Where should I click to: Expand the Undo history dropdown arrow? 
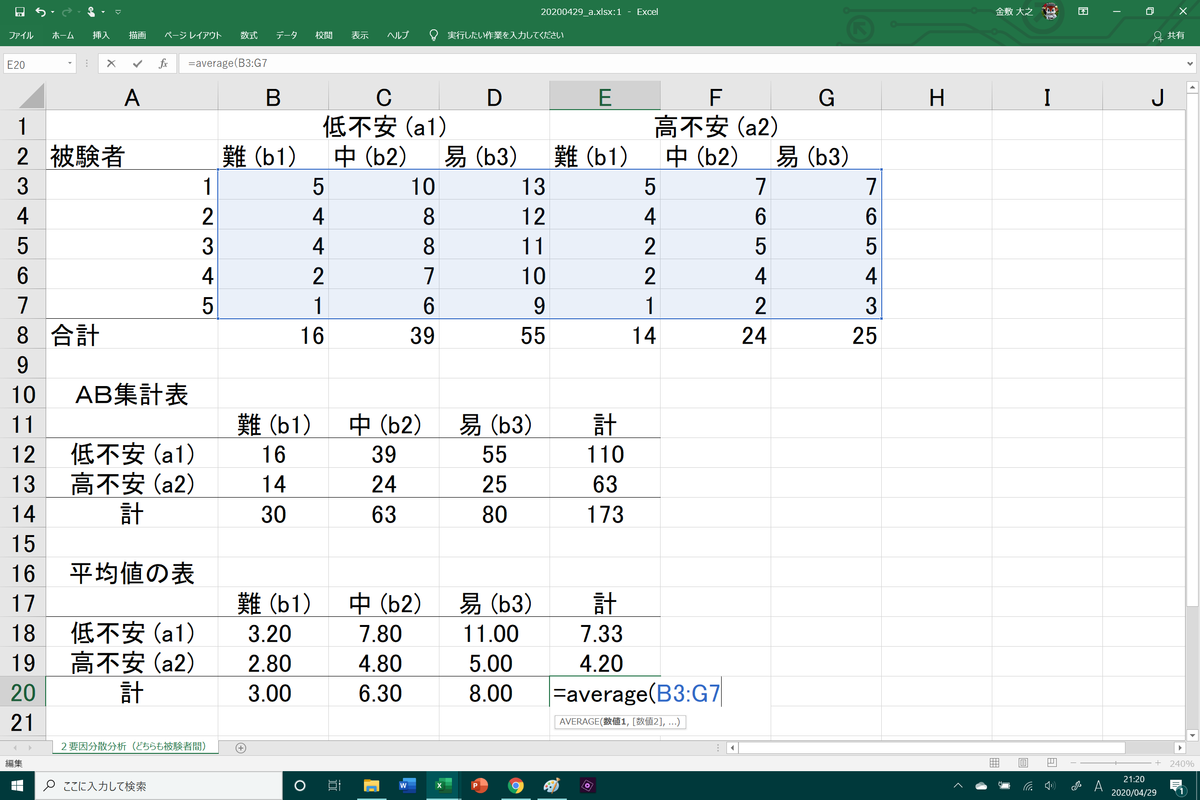pyautogui.click(x=53, y=12)
